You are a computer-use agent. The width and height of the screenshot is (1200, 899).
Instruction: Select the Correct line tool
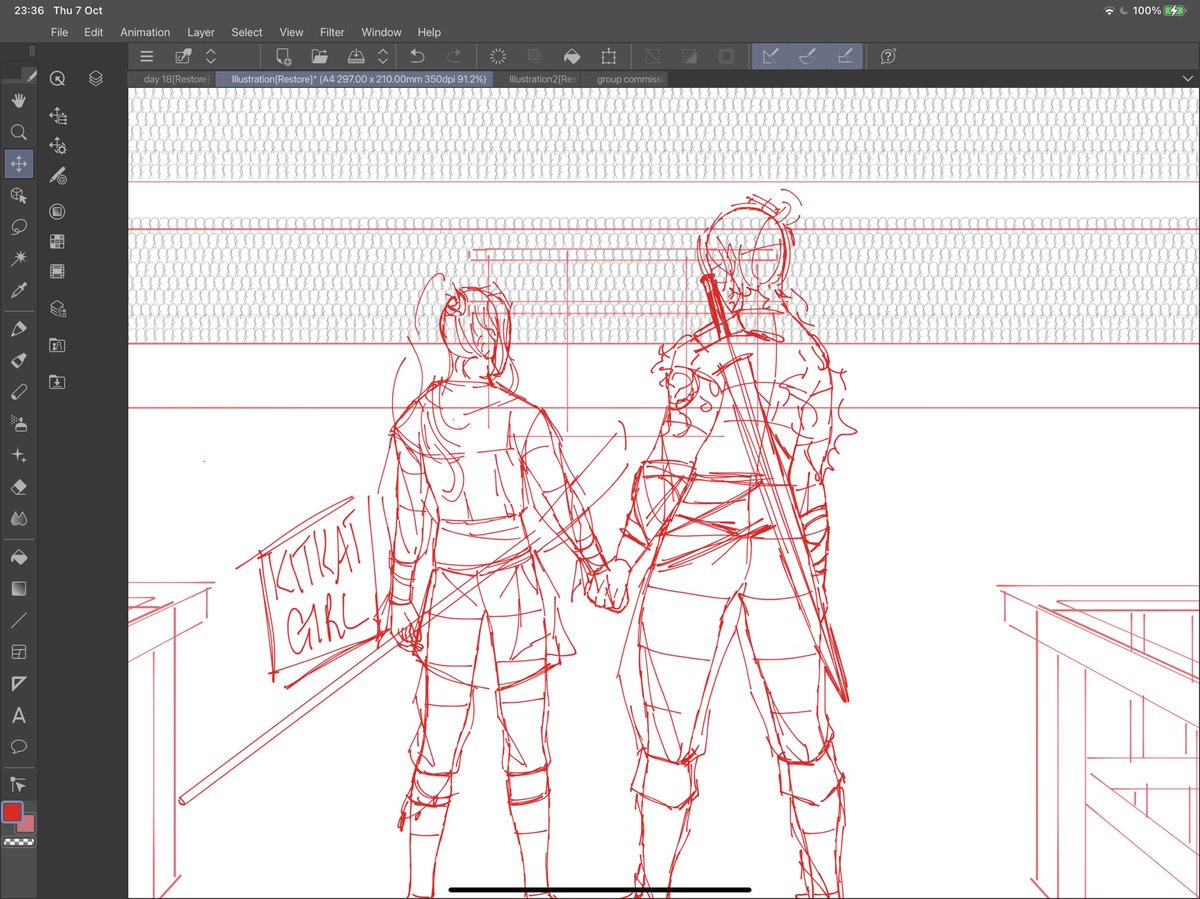click(x=18, y=785)
